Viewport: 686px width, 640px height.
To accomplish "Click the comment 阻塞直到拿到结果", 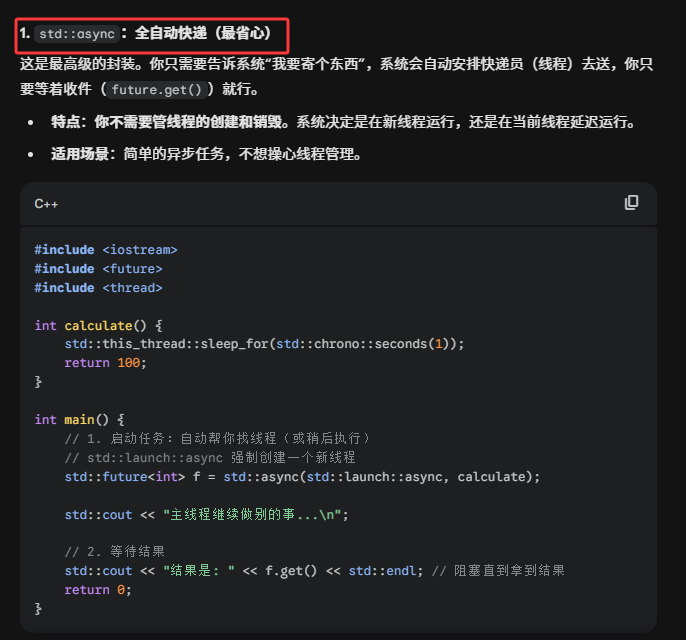I will (x=498, y=570).
